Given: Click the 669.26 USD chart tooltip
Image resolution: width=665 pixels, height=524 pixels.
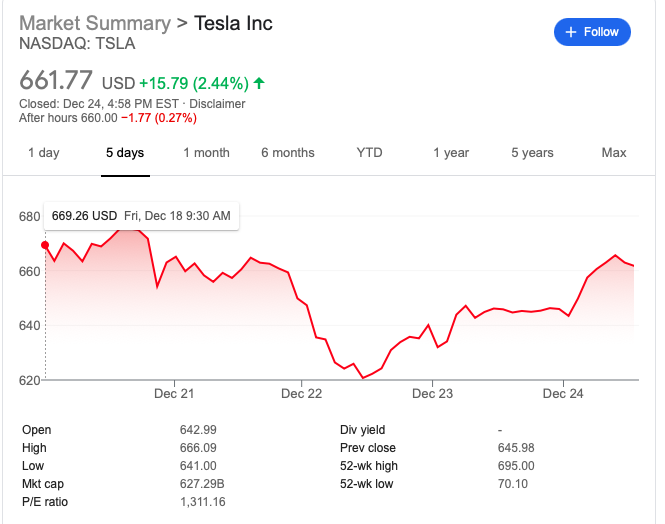Looking at the screenshot, I should pyautogui.click(x=141, y=215).
